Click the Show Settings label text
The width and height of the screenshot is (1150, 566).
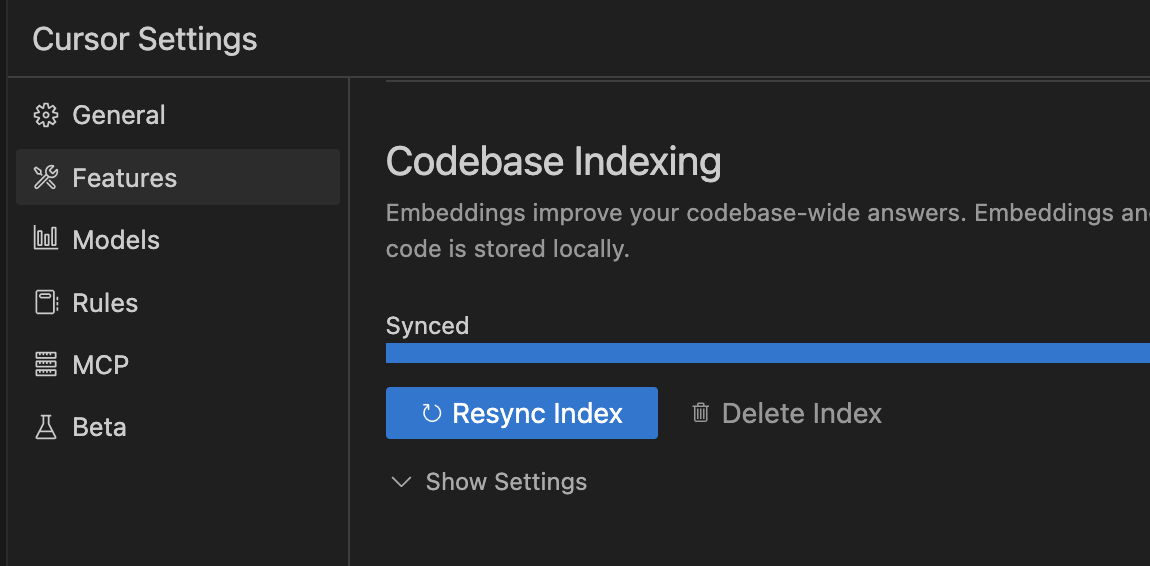[x=506, y=482]
